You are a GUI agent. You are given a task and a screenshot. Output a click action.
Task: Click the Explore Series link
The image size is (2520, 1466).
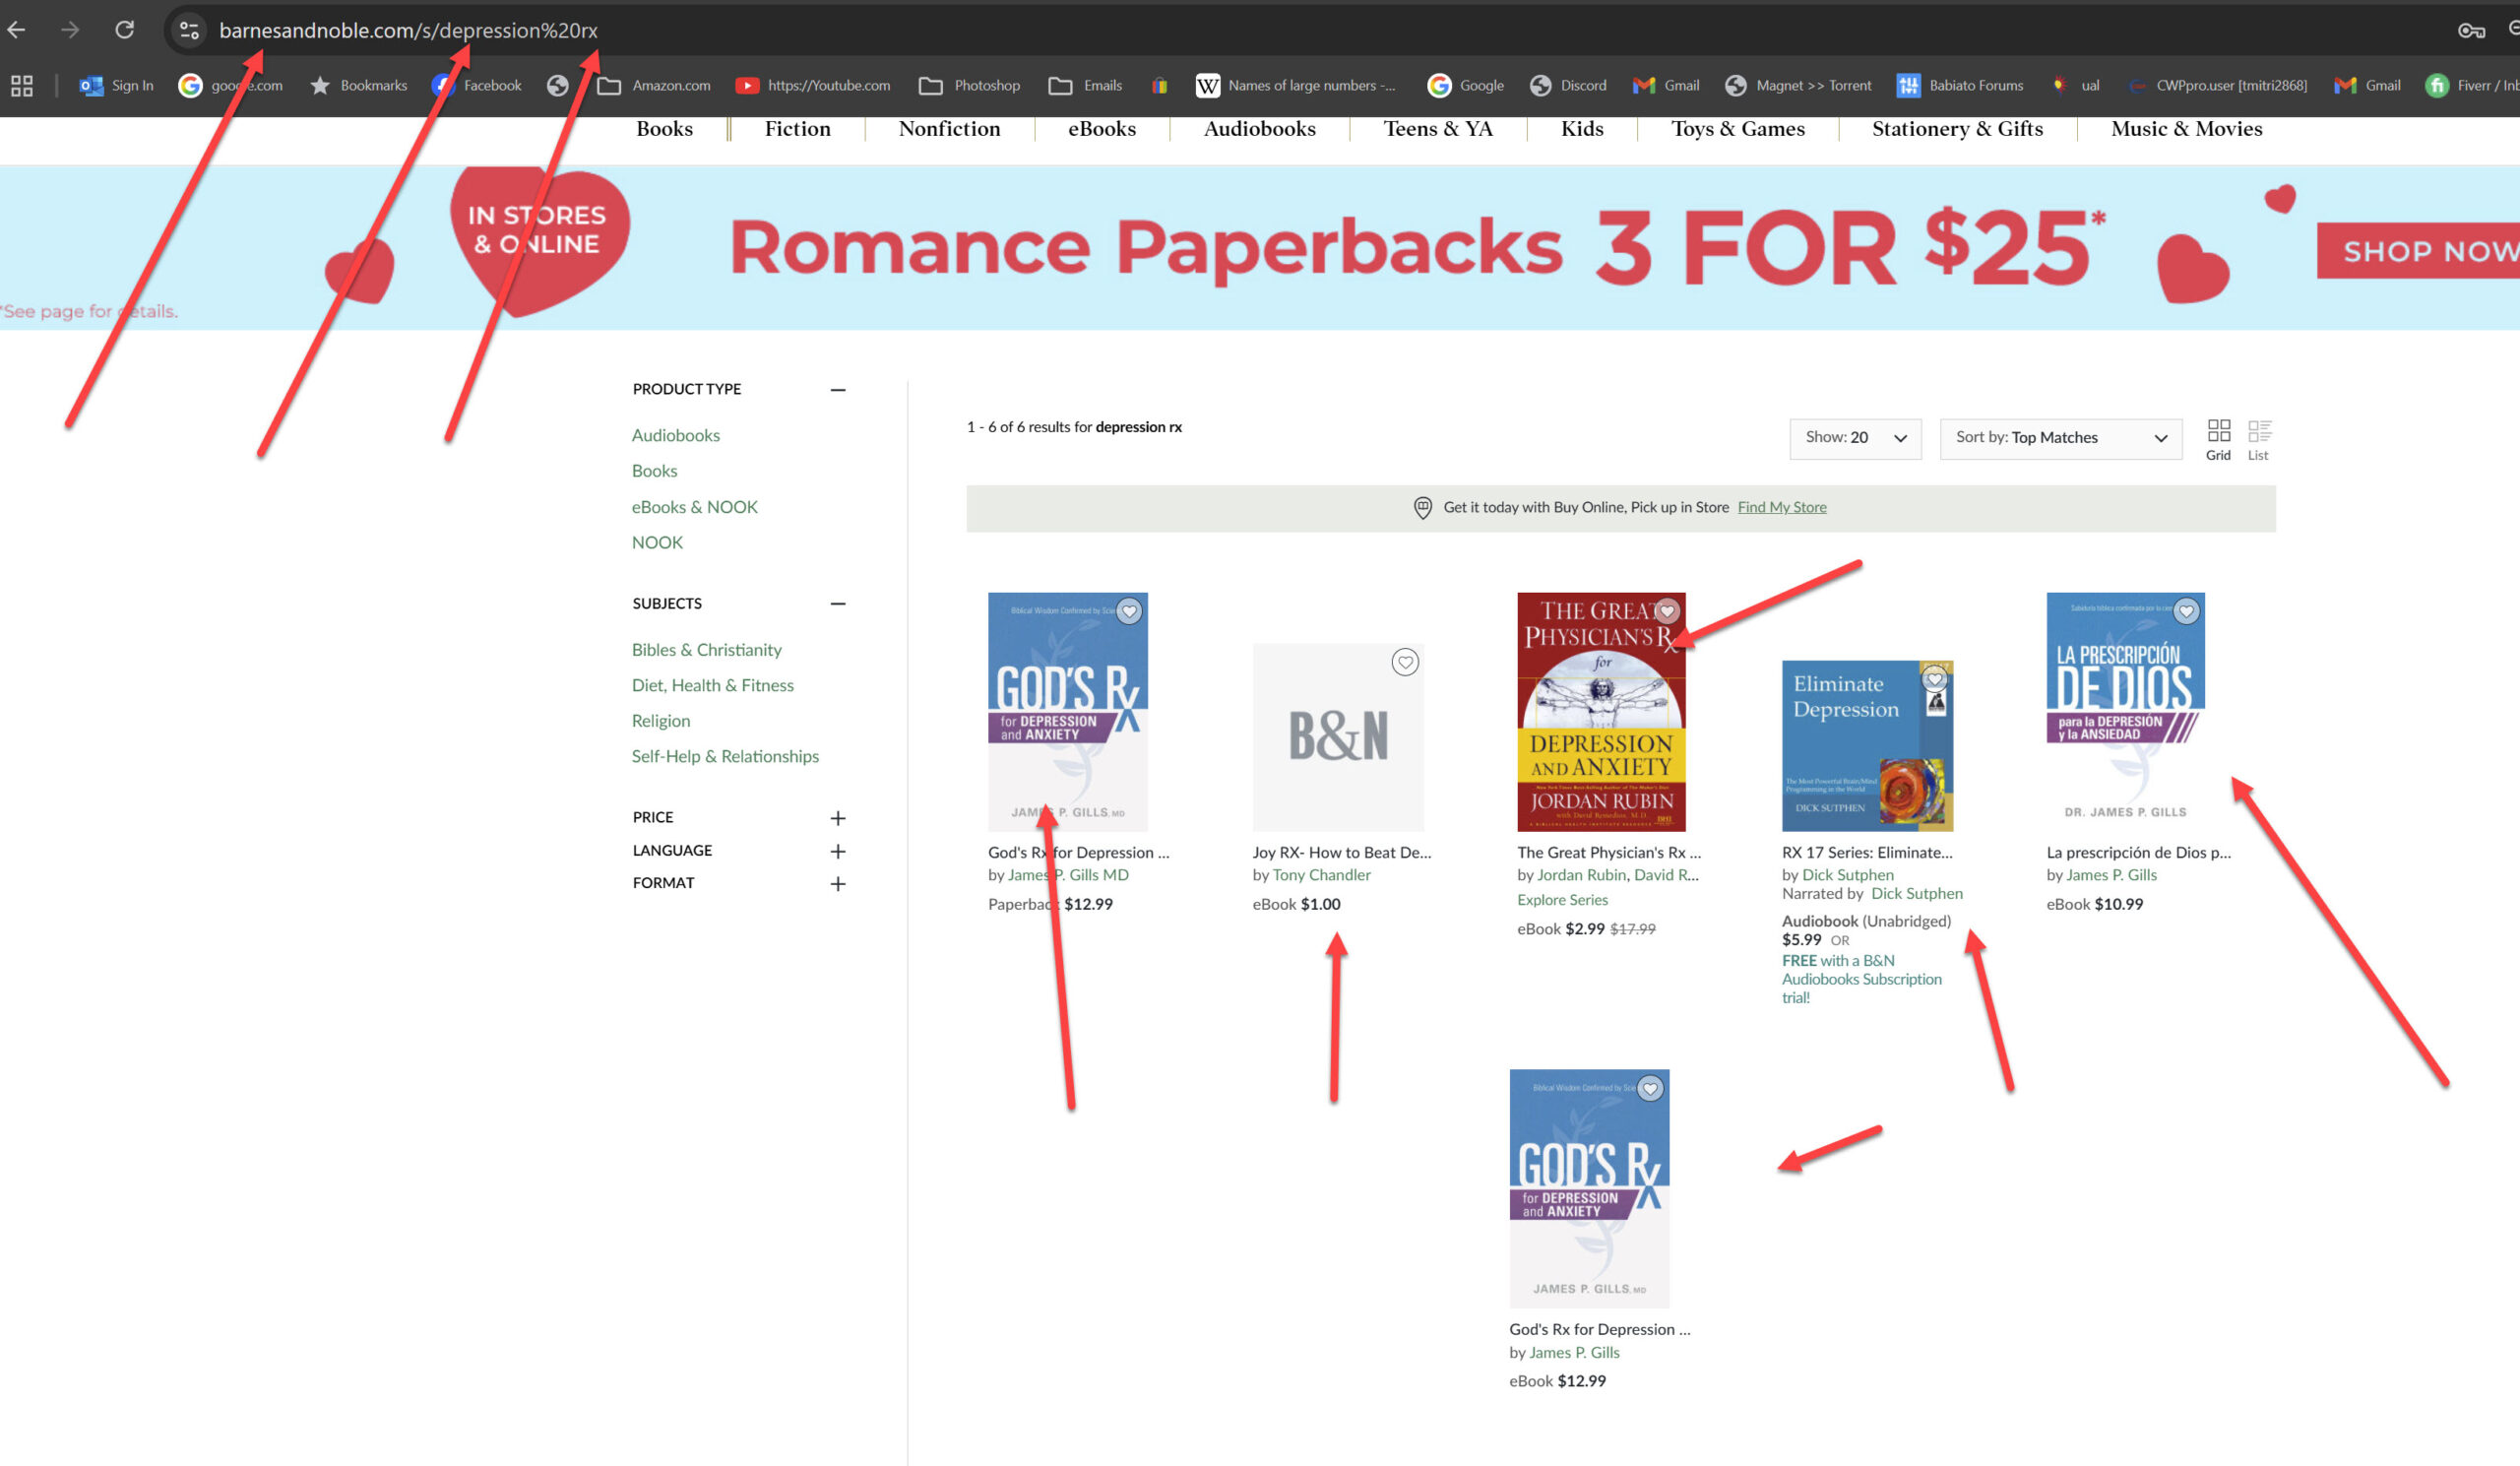tap(1562, 900)
